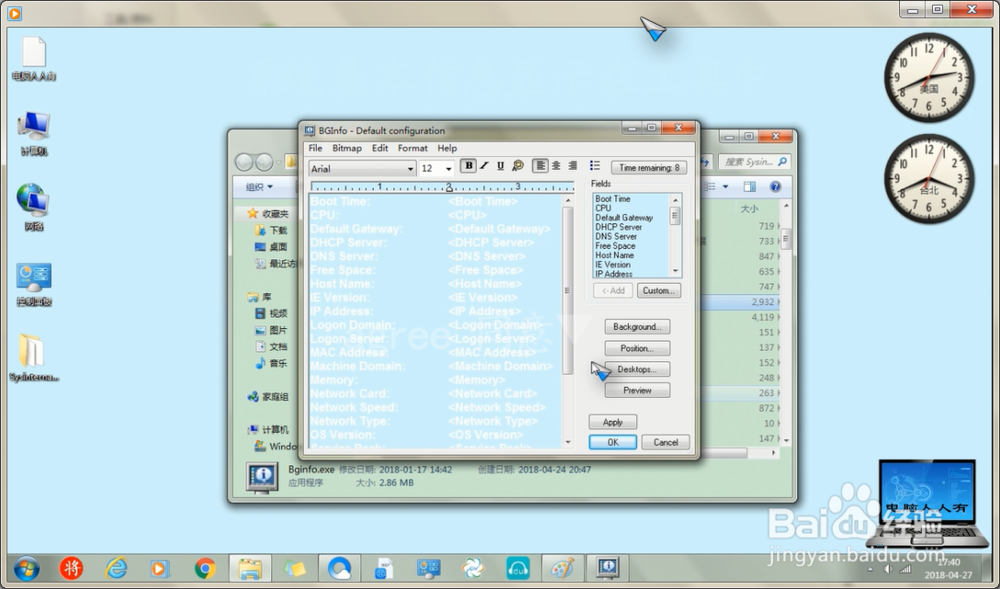Open the File menu in BGInfo

(316, 148)
